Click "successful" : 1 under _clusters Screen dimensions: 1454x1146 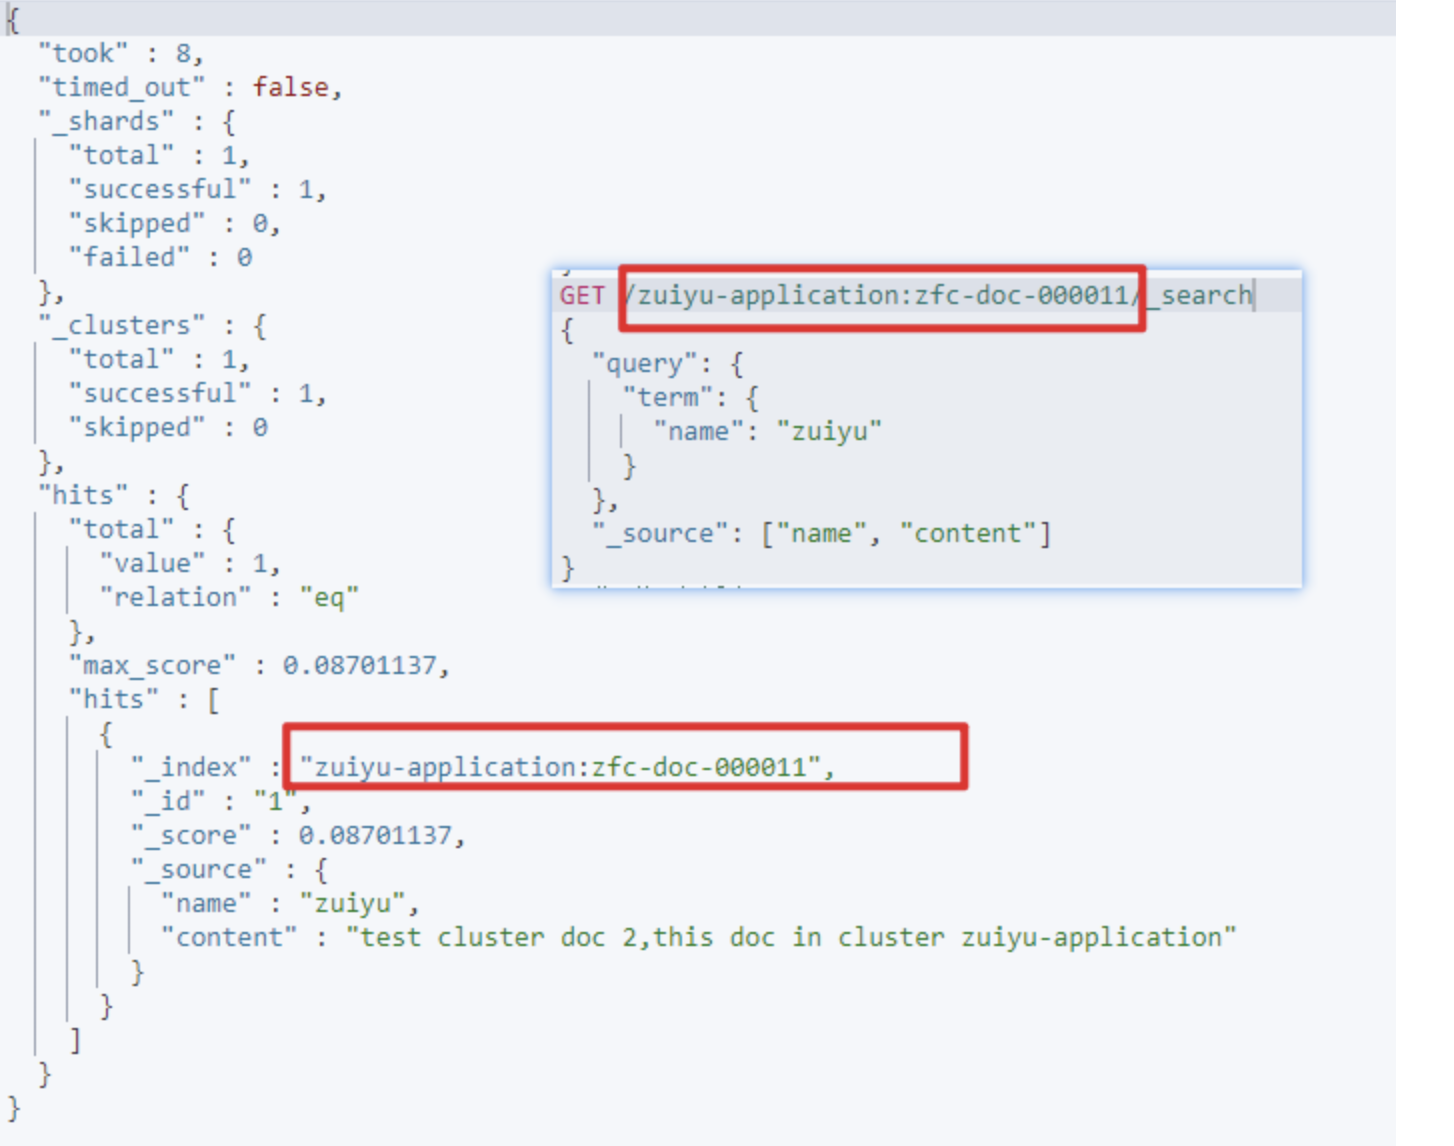pos(198,393)
